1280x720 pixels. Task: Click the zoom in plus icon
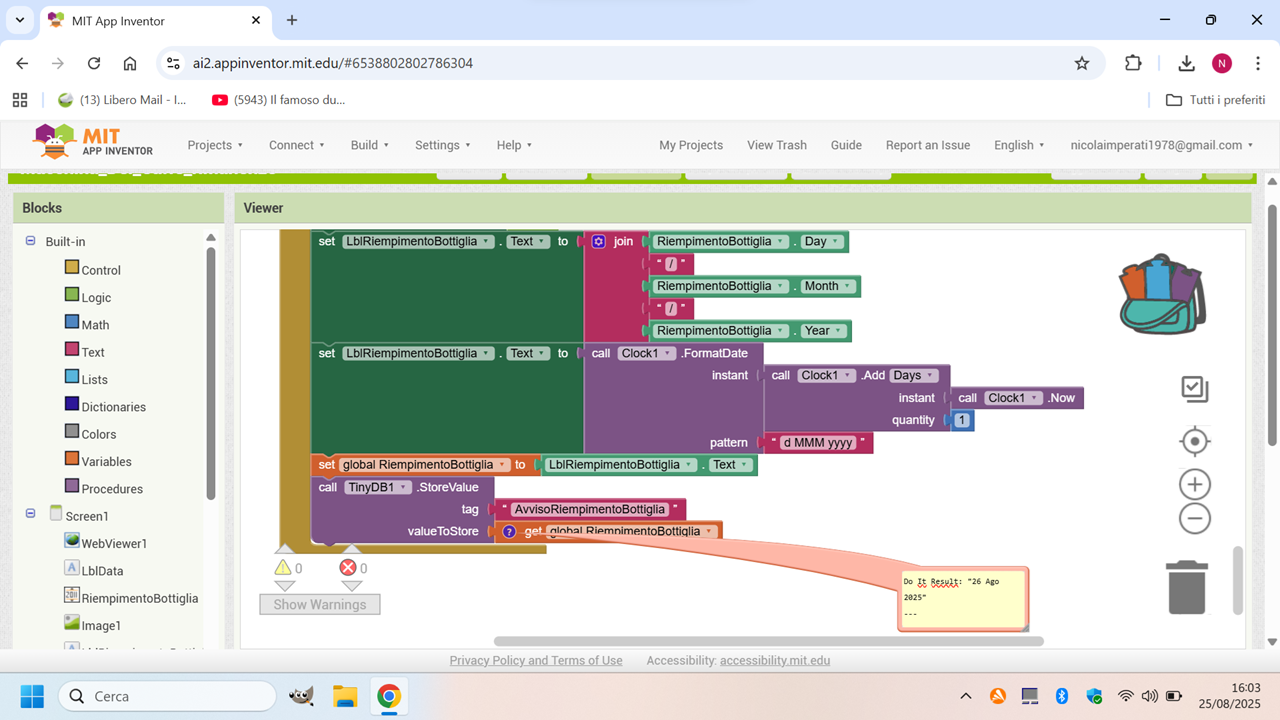tap(1194, 485)
